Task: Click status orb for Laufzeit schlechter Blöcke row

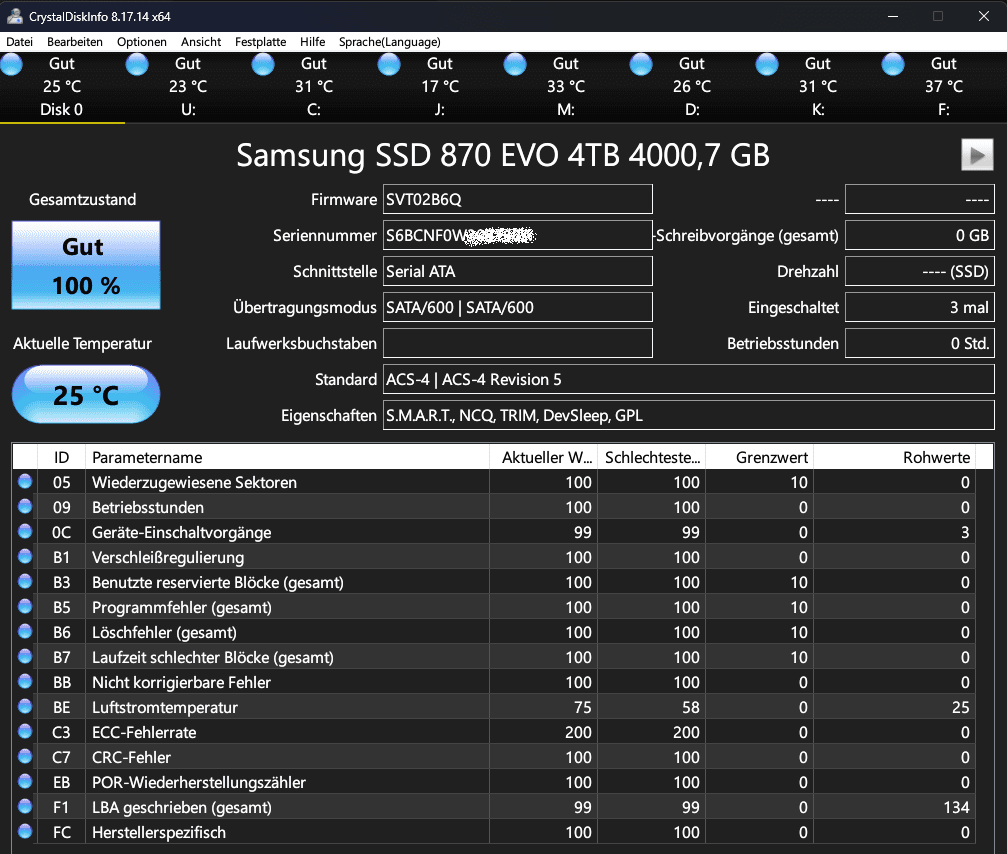Action: click(x=25, y=656)
